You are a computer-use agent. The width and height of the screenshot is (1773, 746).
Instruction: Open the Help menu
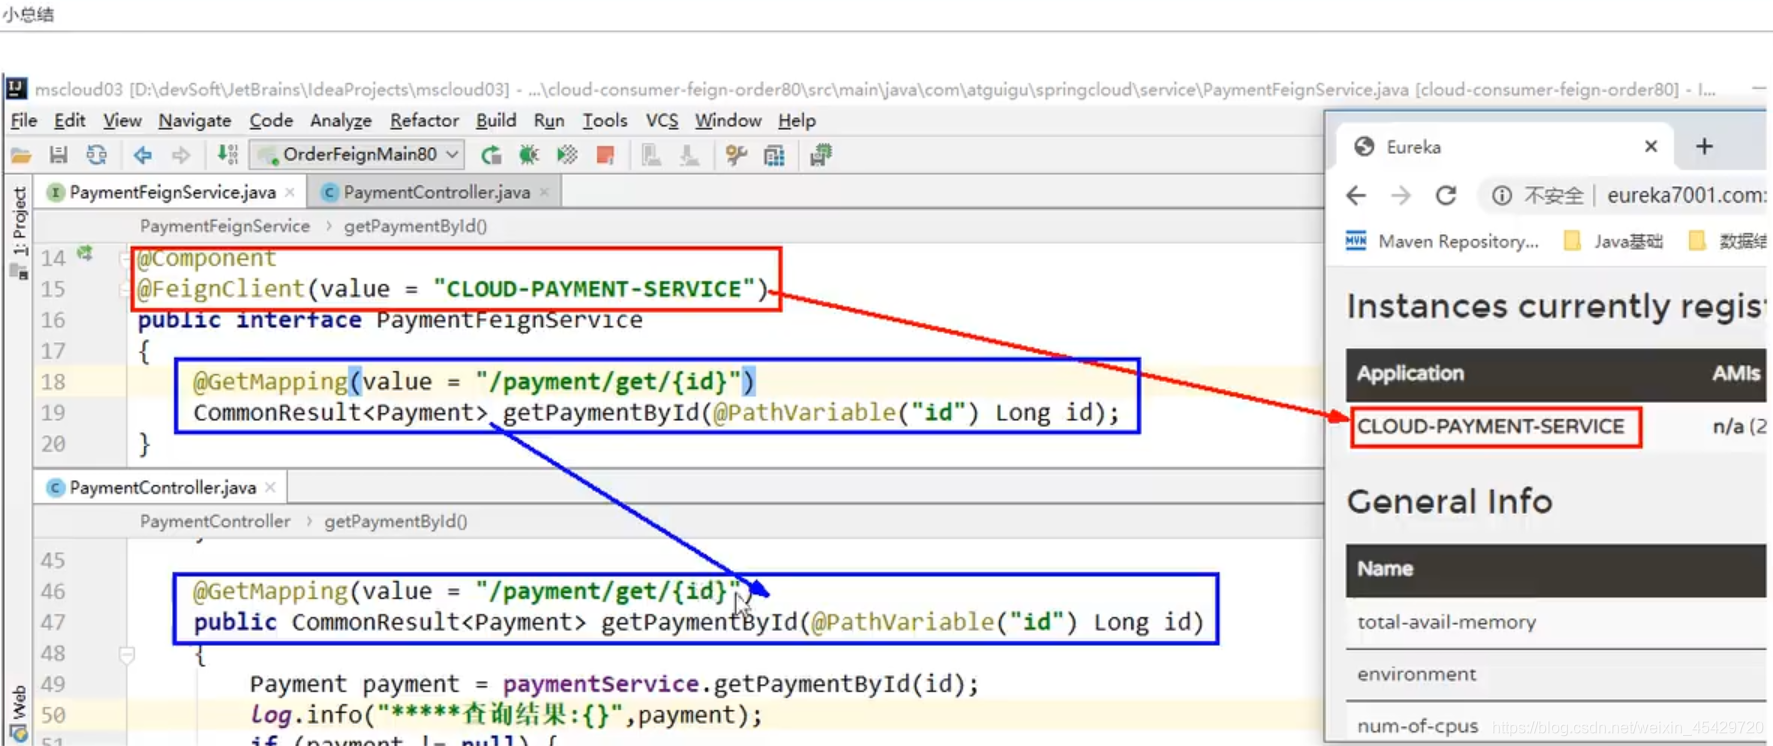click(x=797, y=120)
